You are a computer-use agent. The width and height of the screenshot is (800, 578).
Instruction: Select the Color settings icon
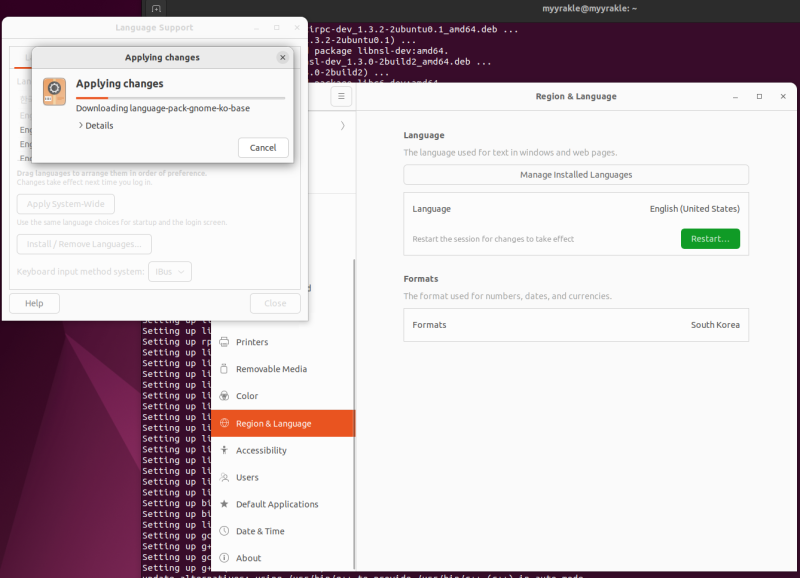tap(225, 396)
